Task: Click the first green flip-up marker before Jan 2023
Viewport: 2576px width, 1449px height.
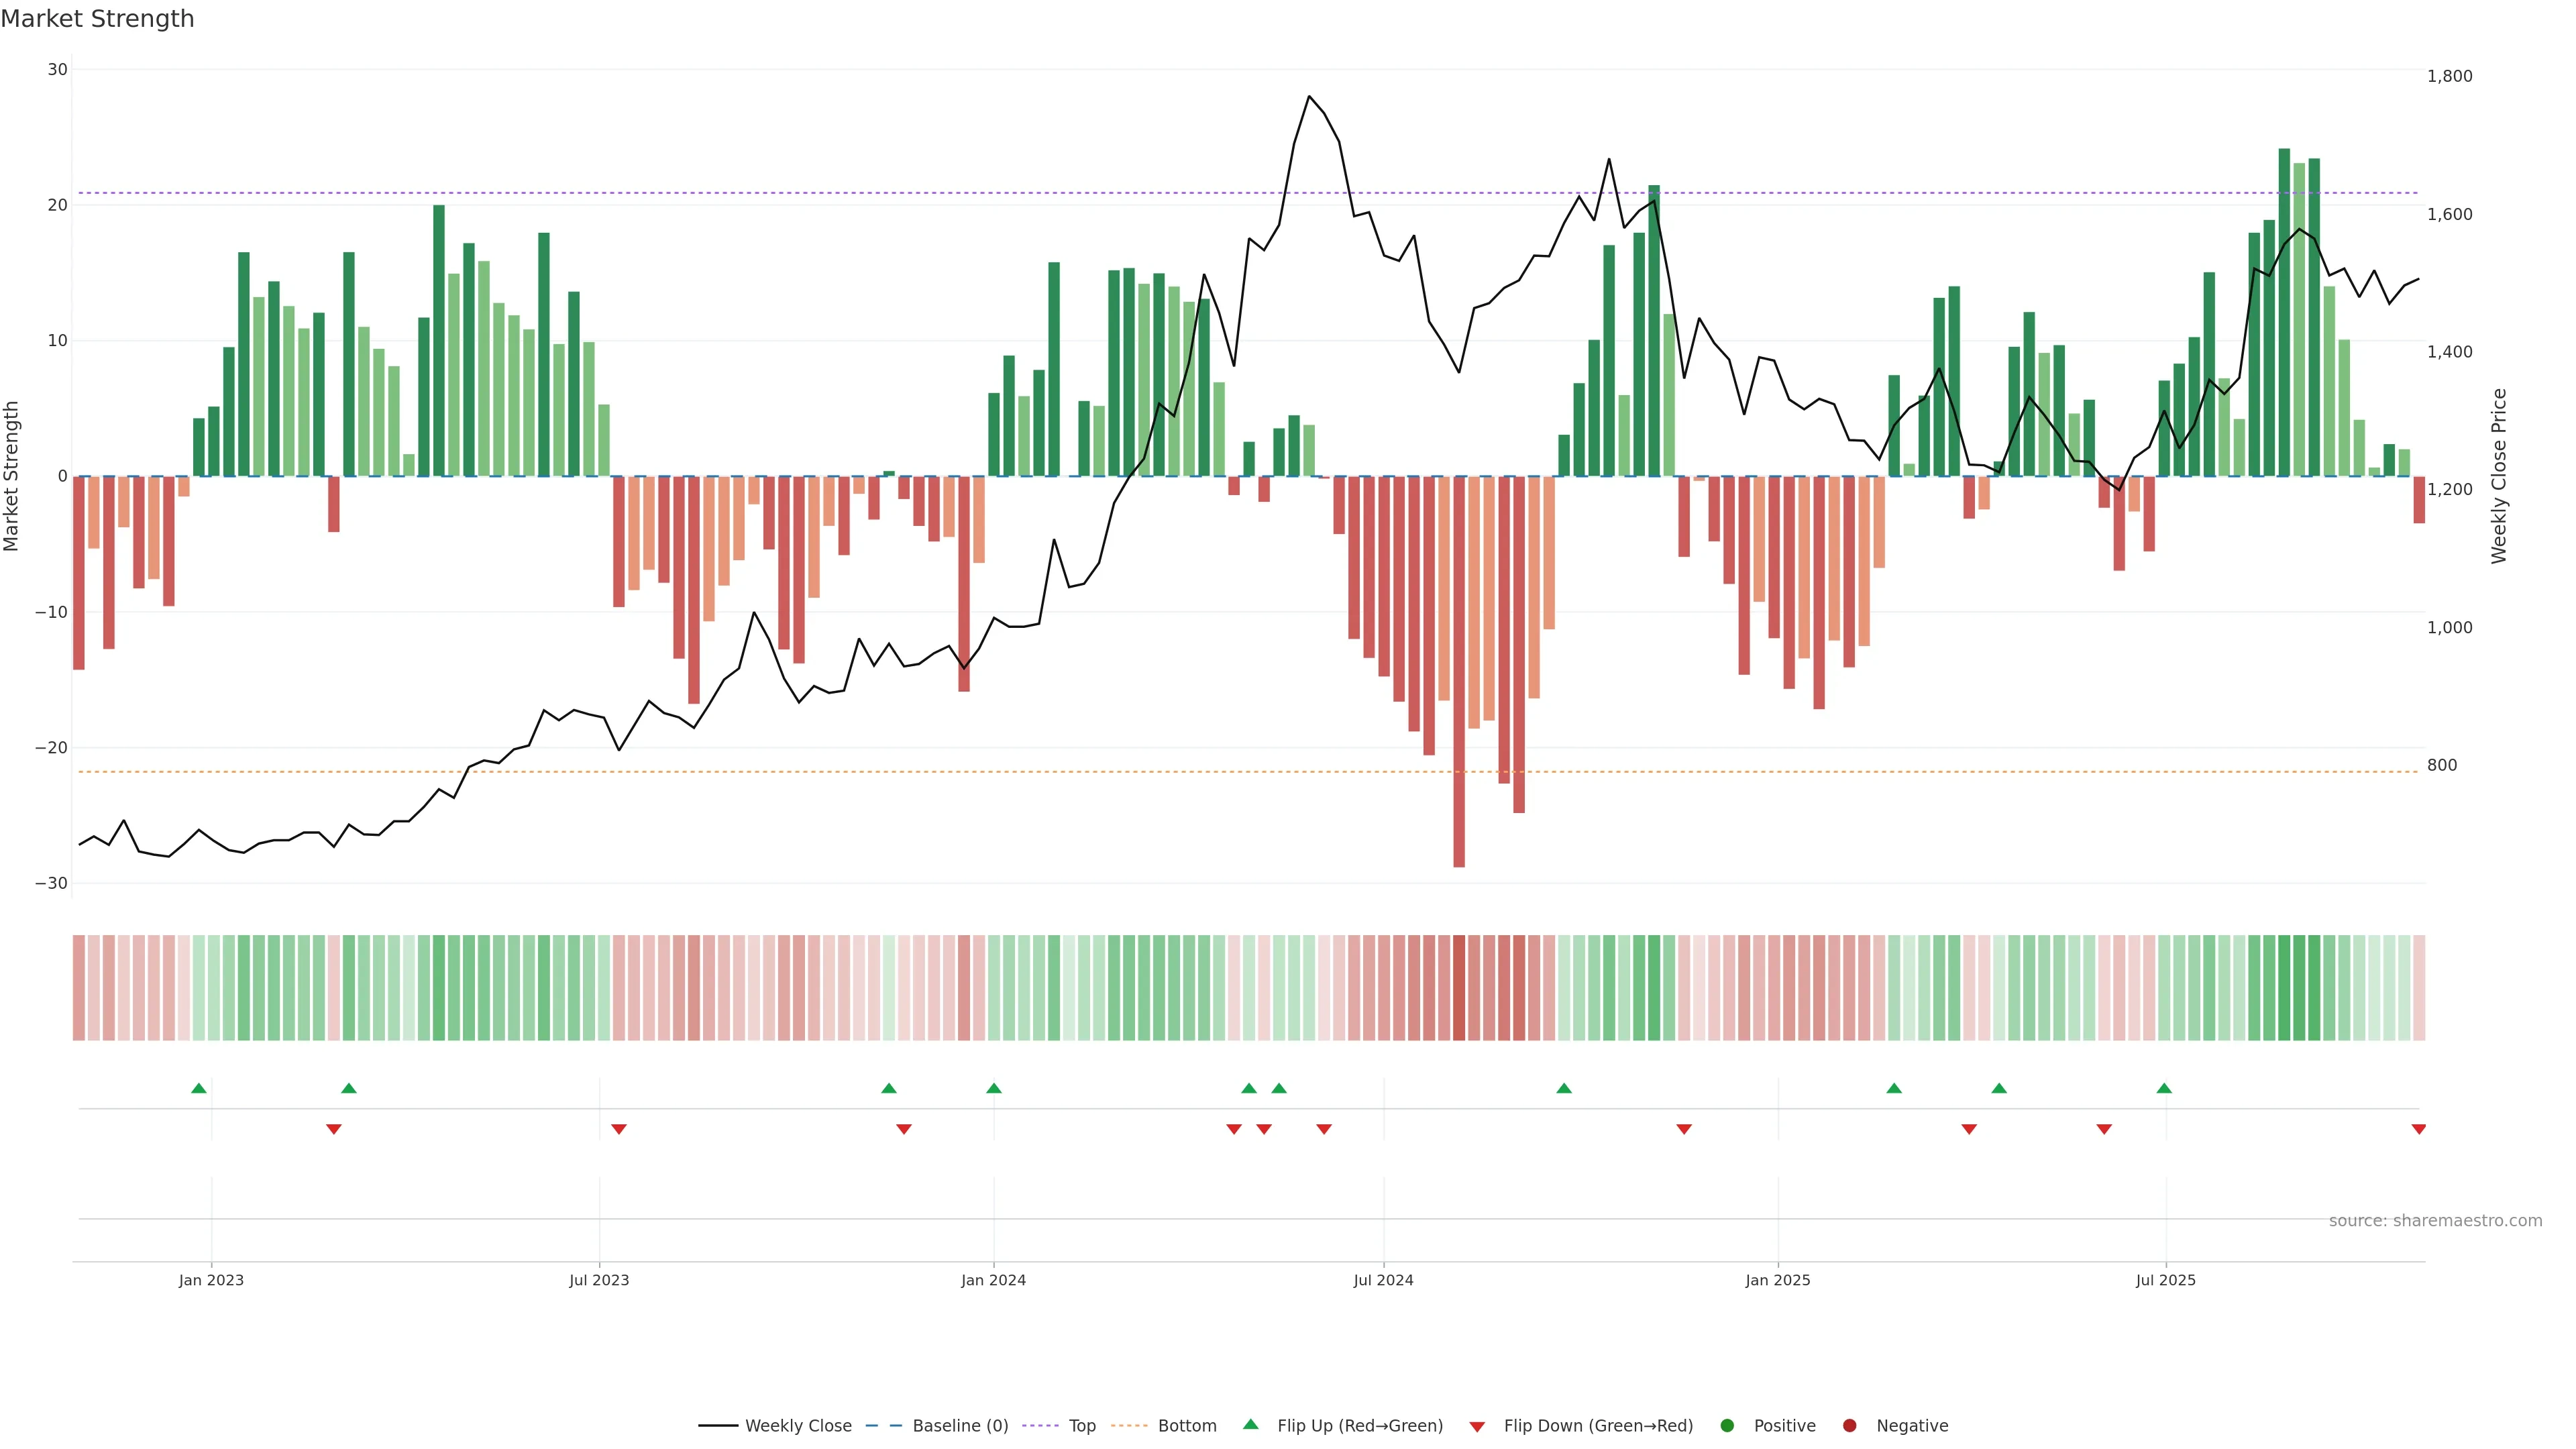Action: click(199, 1088)
